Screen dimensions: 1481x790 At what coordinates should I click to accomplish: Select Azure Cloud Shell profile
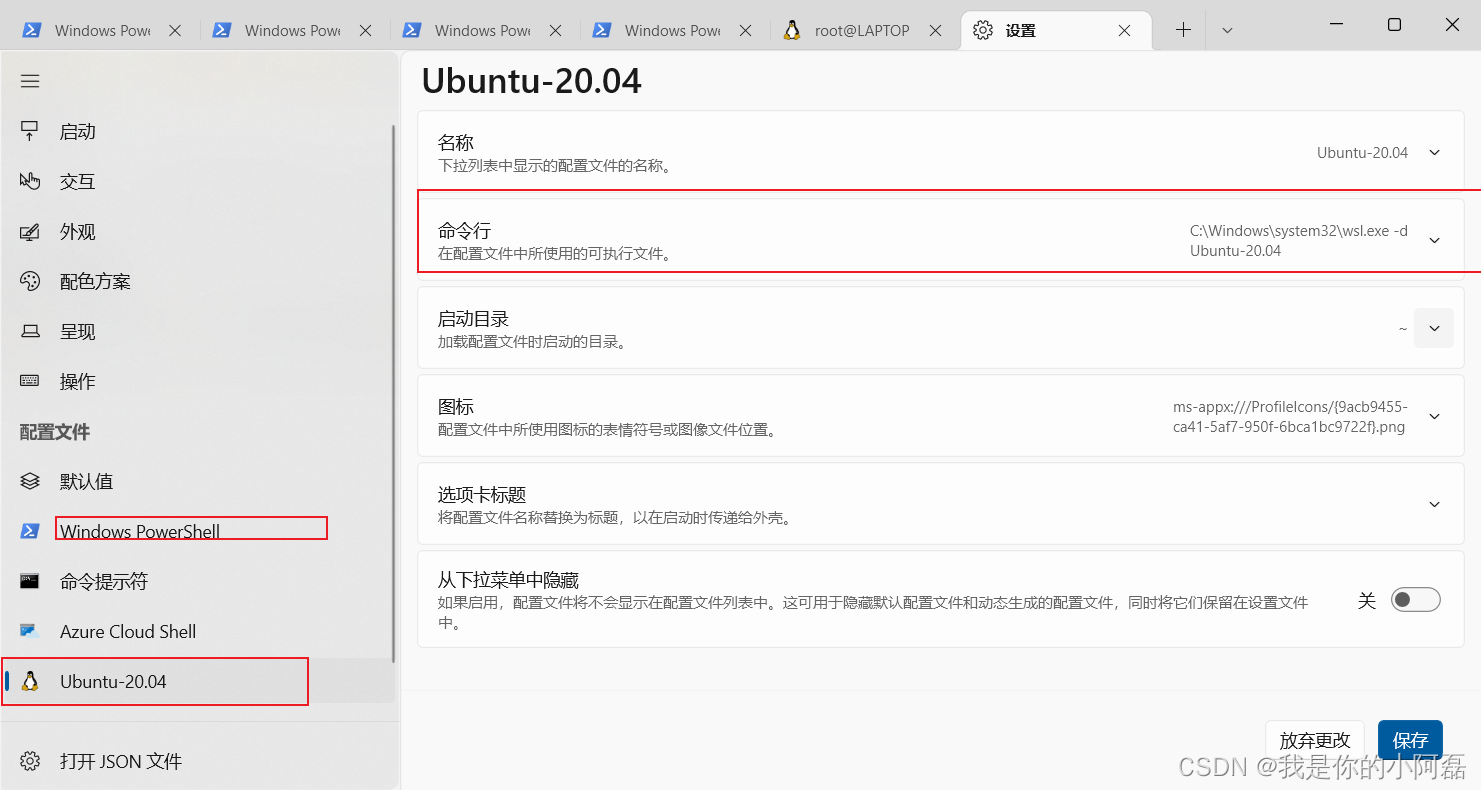pyautogui.click(x=198, y=631)
